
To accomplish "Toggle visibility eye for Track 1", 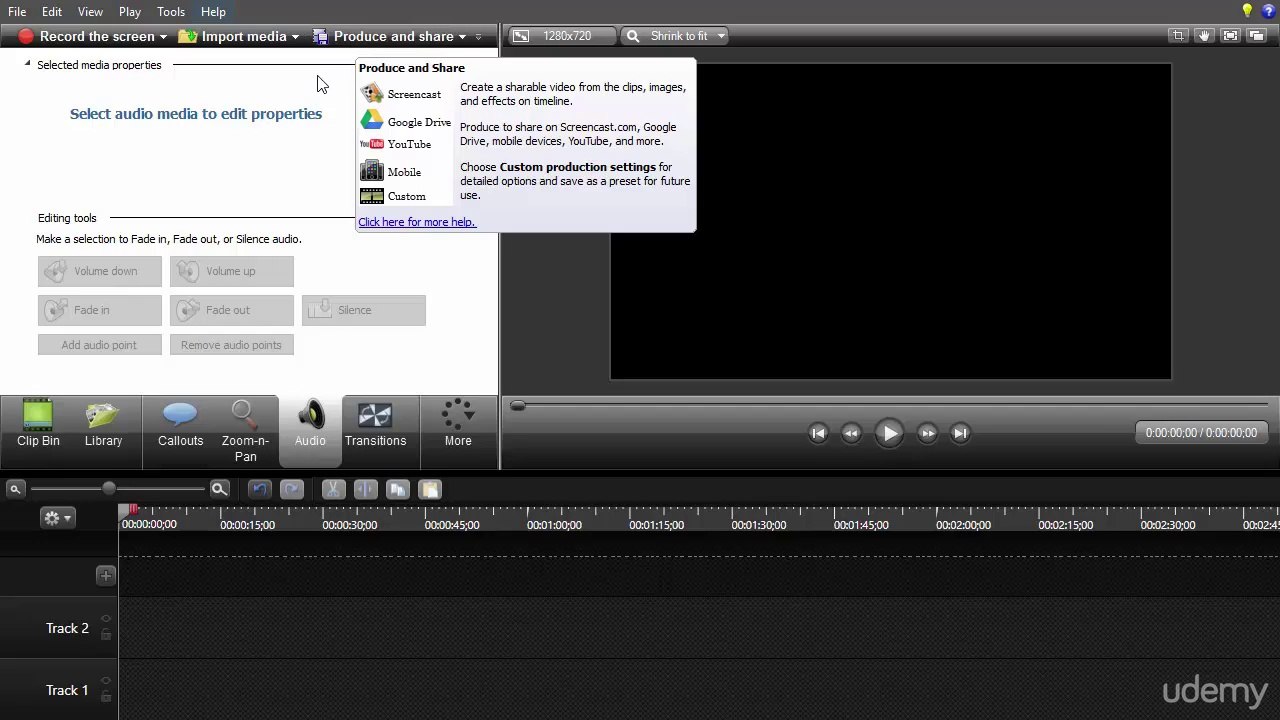I will point(106,682).
